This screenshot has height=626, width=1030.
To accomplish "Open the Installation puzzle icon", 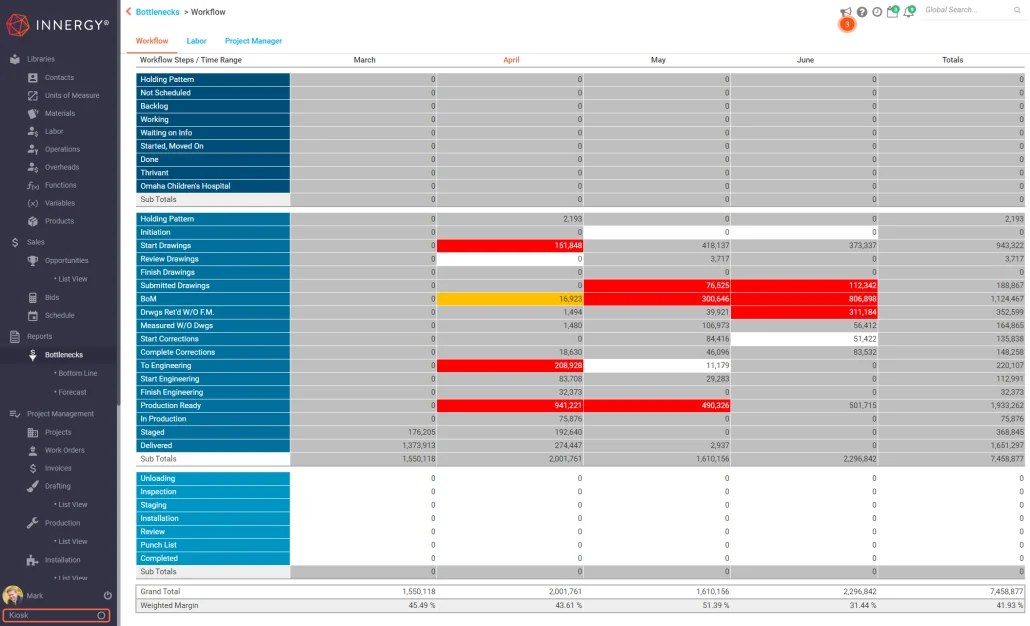I will point(32,560).
